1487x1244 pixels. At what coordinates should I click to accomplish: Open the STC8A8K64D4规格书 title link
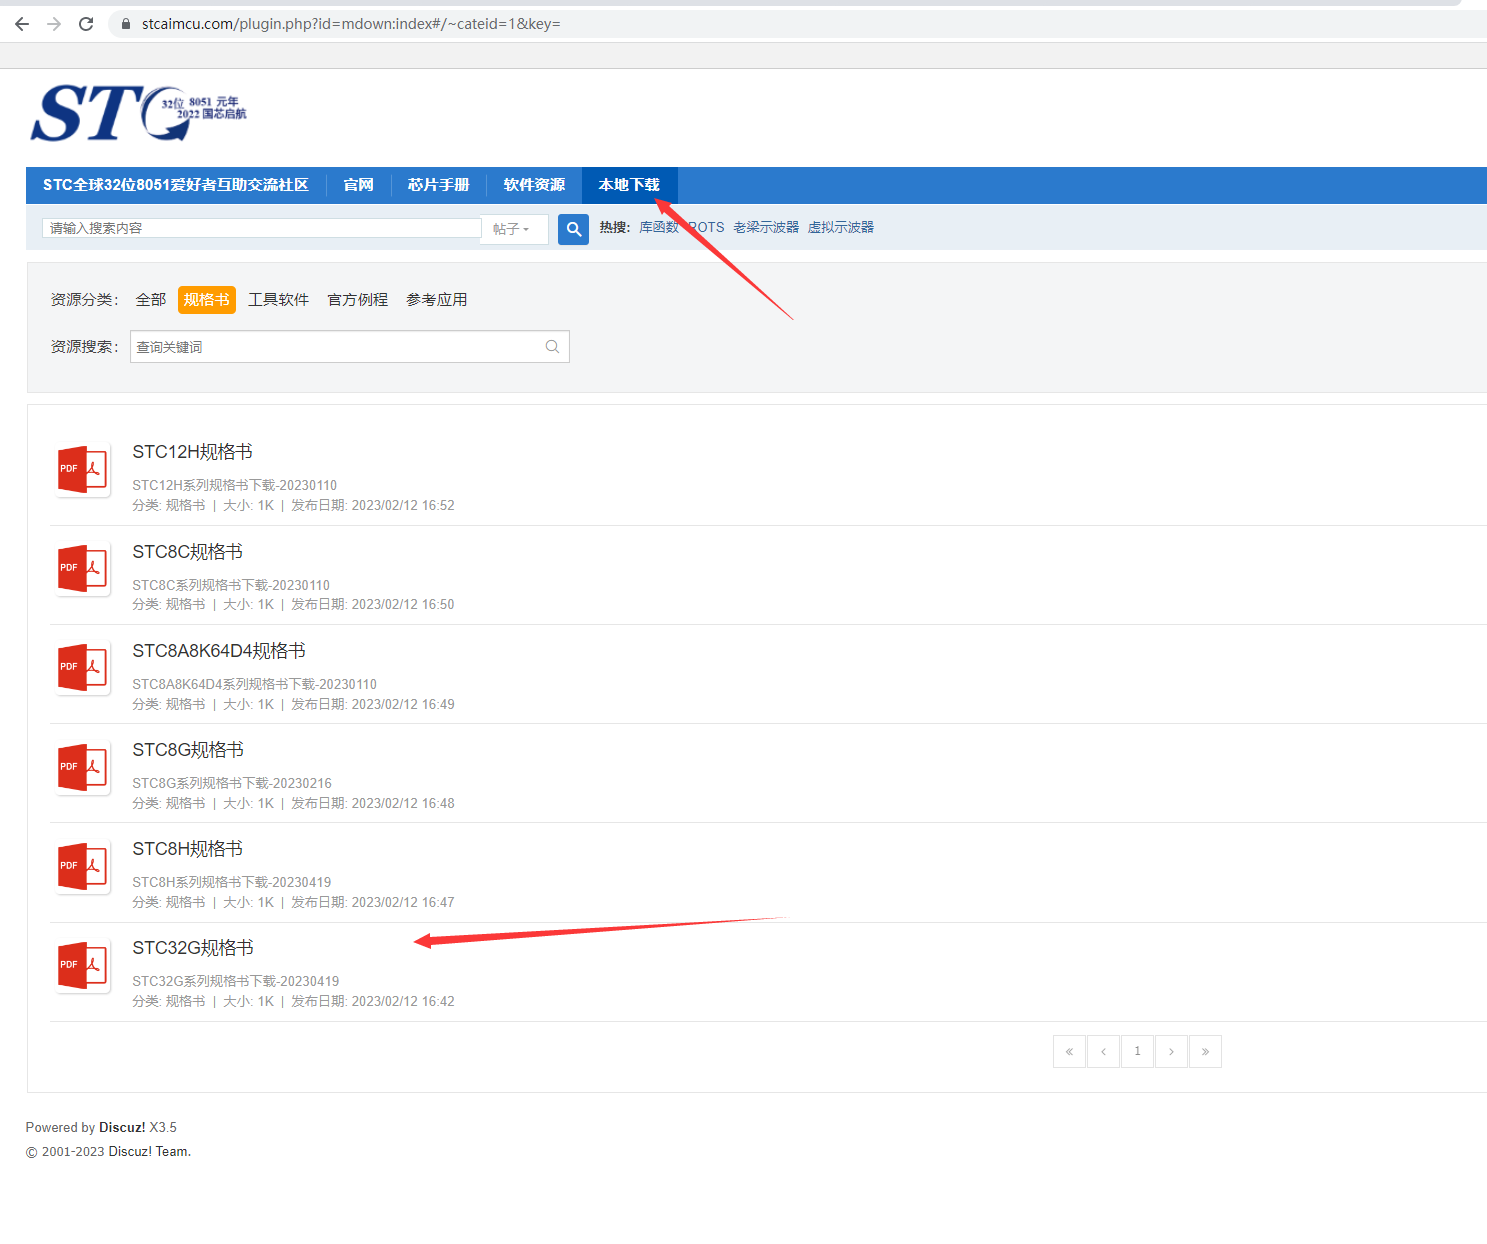[219, 651]
